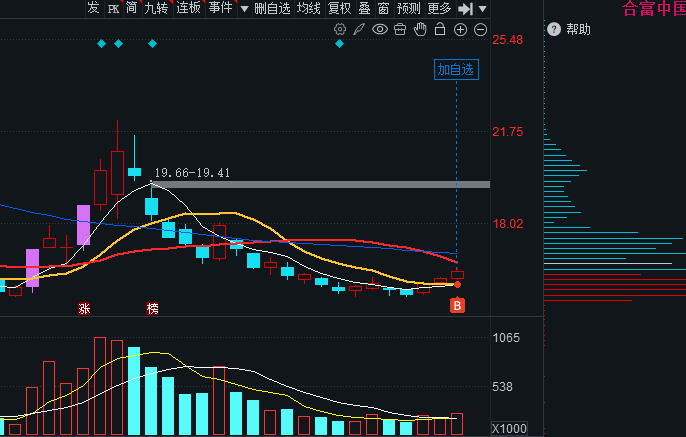Toggle 均线 moving average display
The height and width of the screenshot is (437, 686).
[x=308, y=8]
